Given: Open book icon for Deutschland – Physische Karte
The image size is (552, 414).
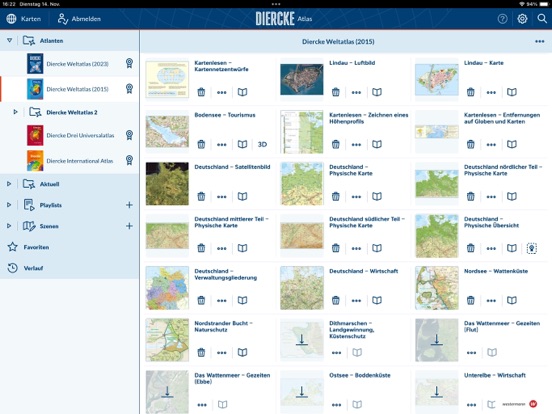Looking at the screenshot, I should (377, 196).
